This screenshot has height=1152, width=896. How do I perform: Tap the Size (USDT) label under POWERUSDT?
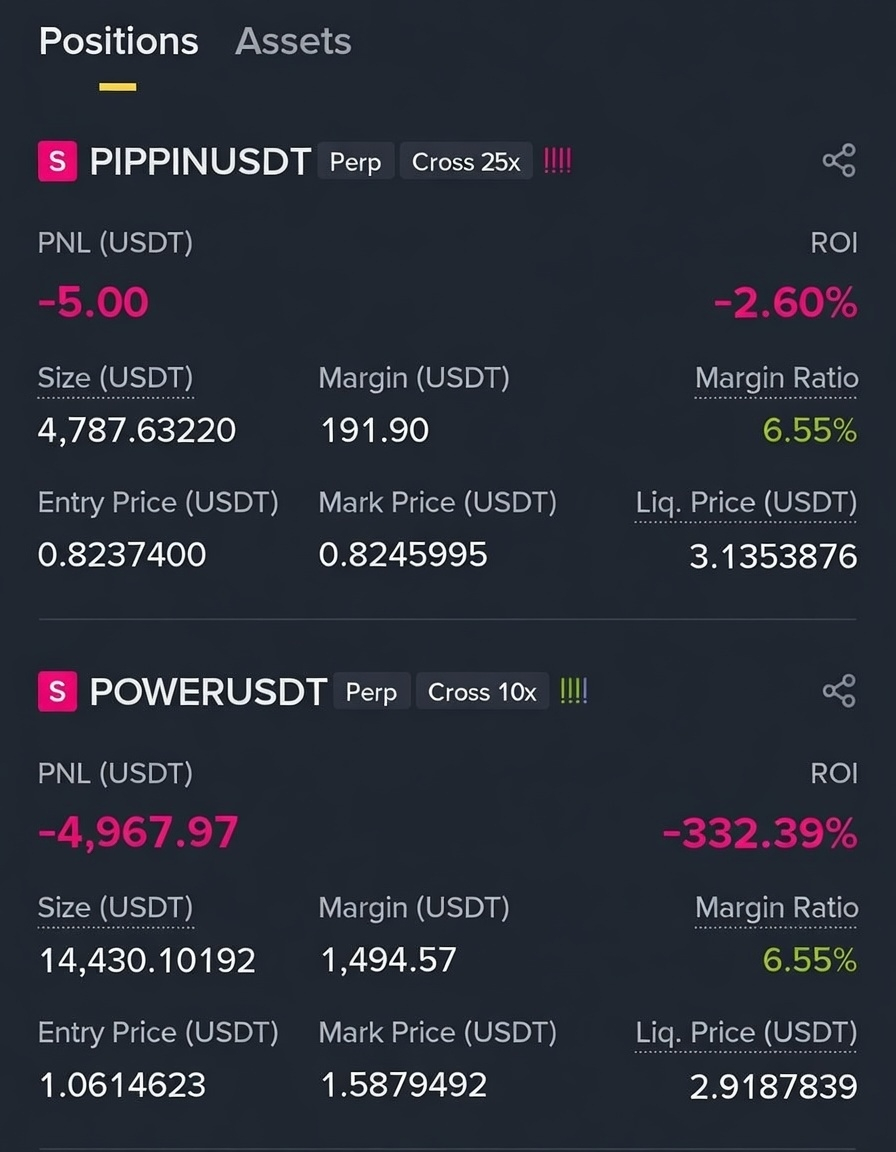[x=115, y=908]
